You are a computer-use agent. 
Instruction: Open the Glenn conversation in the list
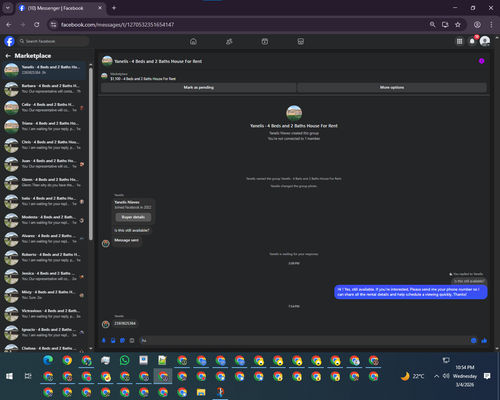(x=44, y=182)
